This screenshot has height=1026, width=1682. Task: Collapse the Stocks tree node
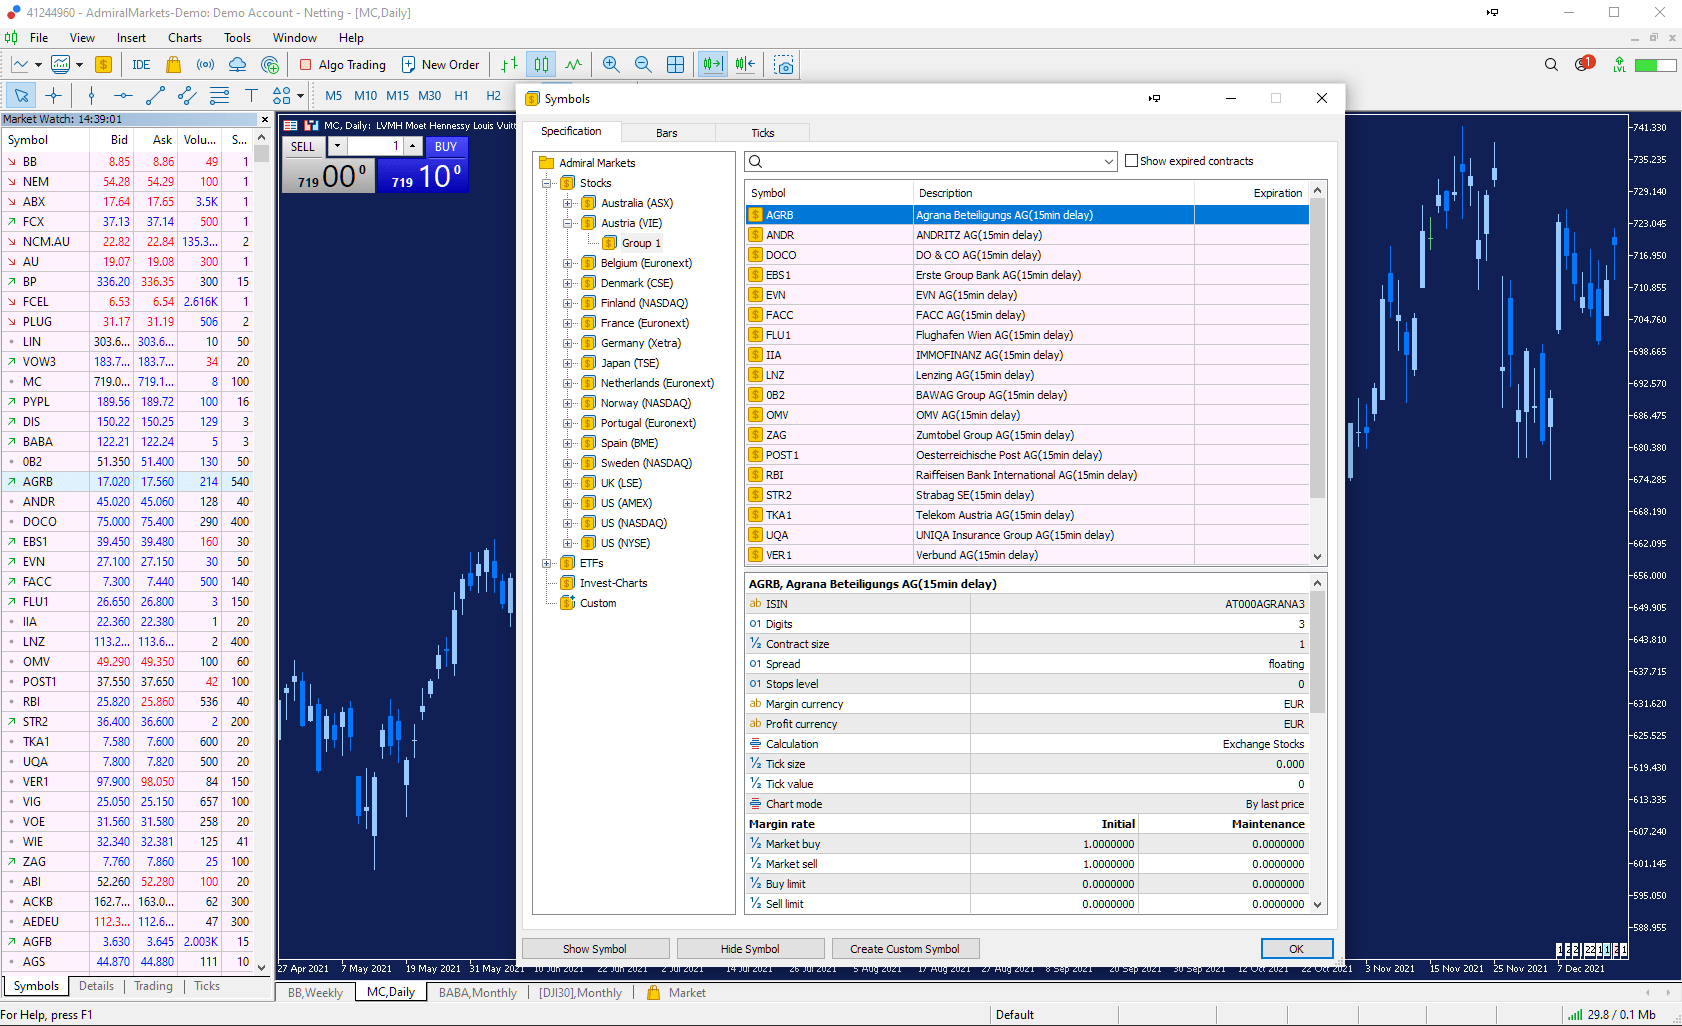click(x=547, y=183)
